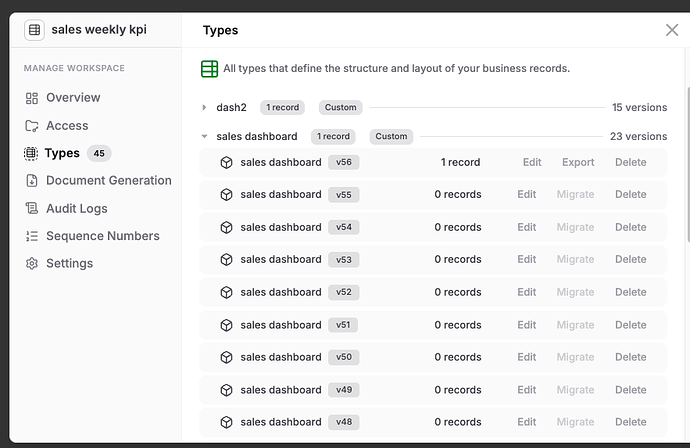Click the workspace table icon beside sales weekly kpi
This screenshot has height=448, width=690.
[x=34, y=30]
